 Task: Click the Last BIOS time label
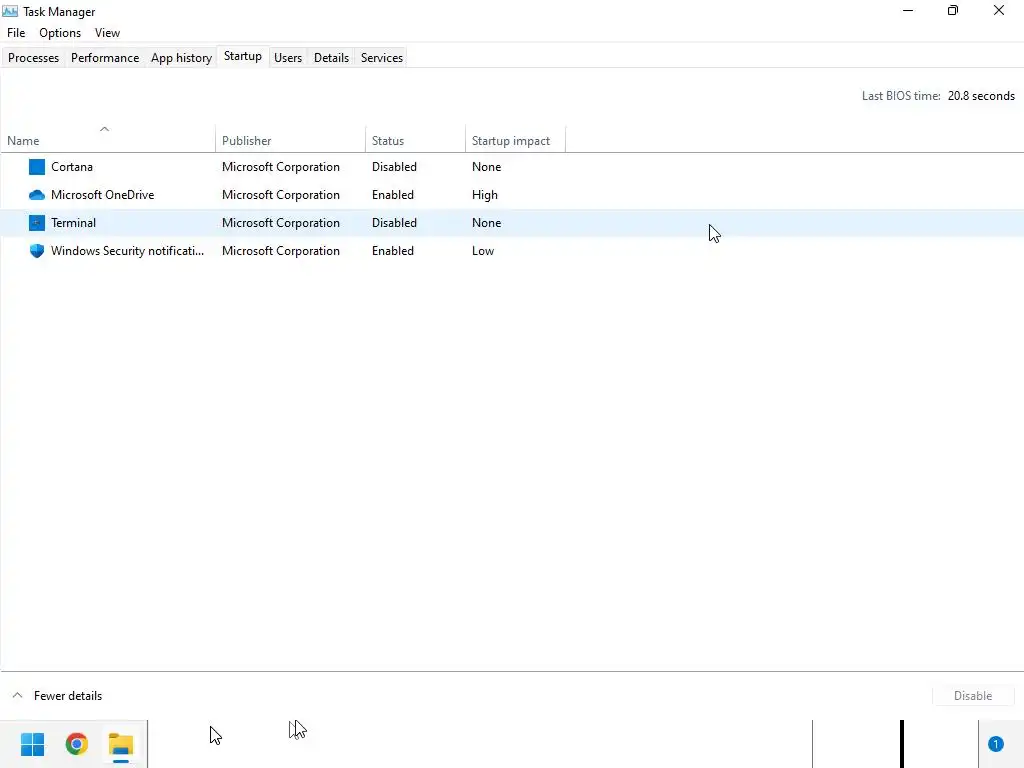901,95
